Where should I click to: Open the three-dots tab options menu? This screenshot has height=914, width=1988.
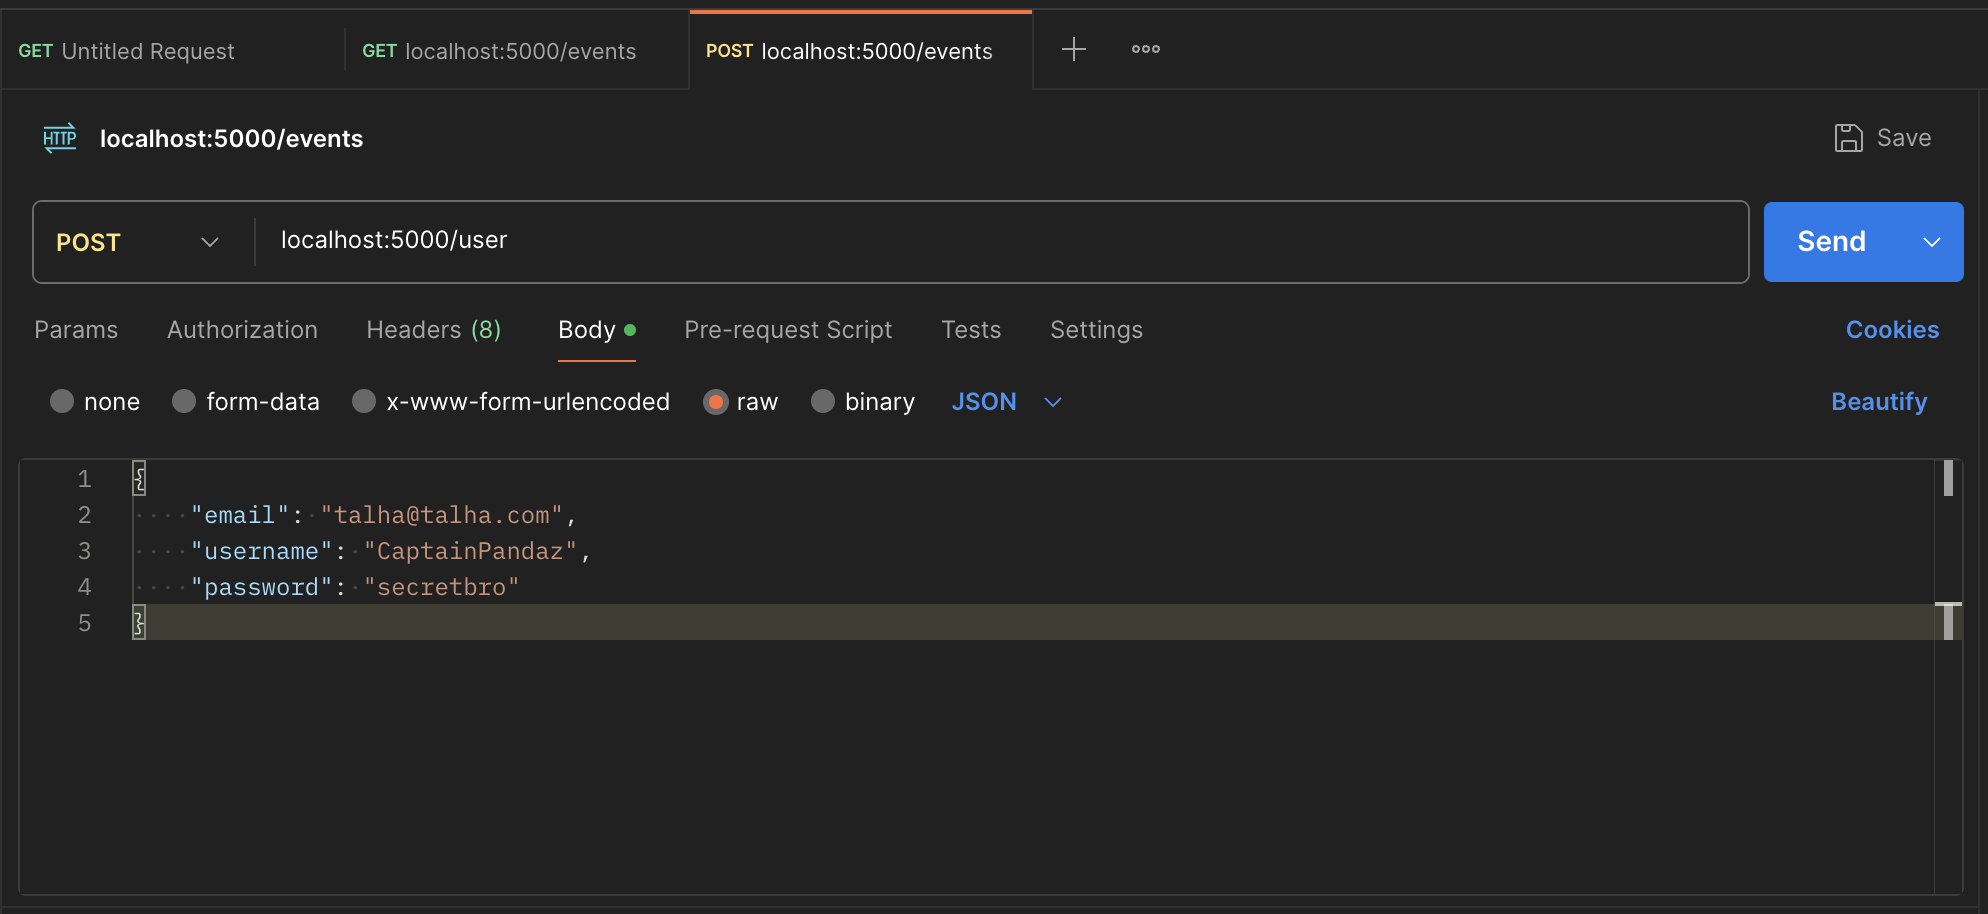1145,49
